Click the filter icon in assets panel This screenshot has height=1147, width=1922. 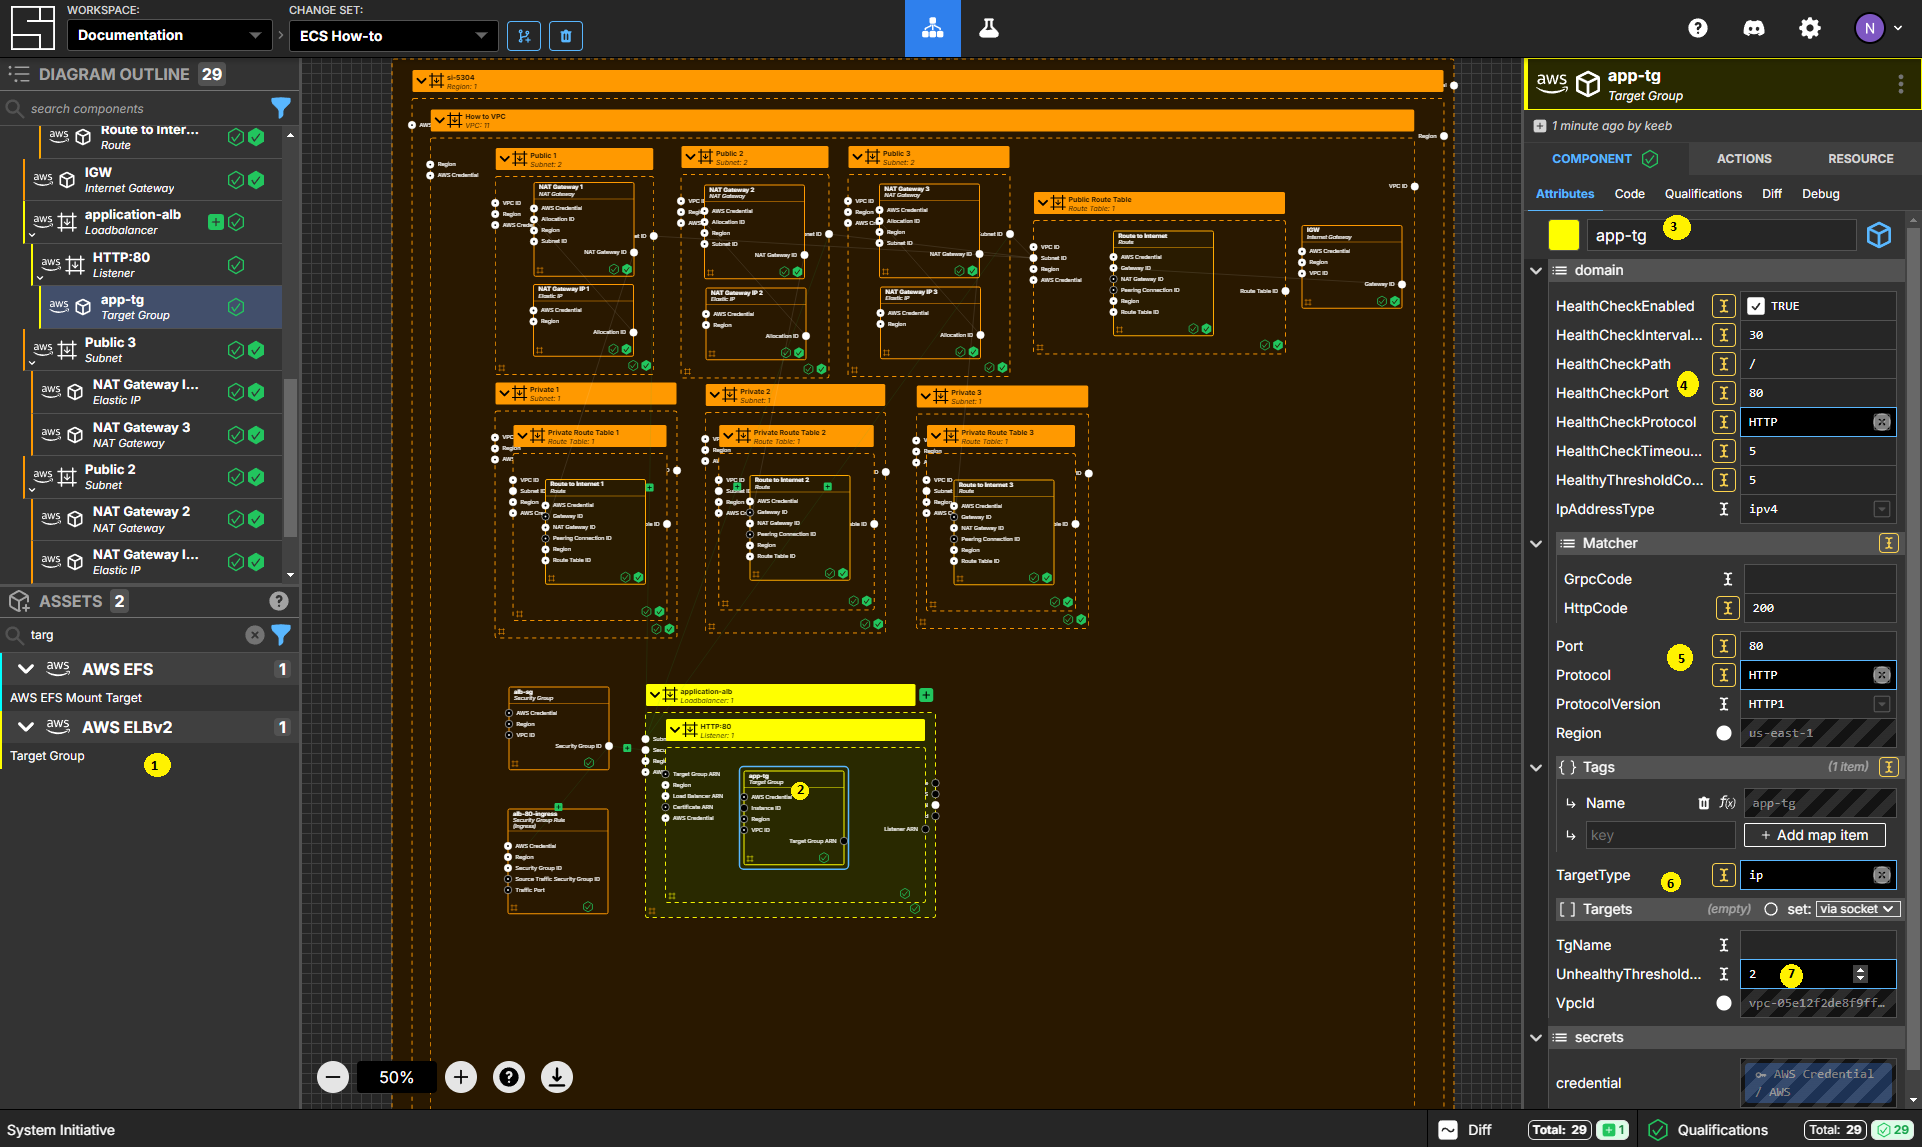(x=281, y=634)
